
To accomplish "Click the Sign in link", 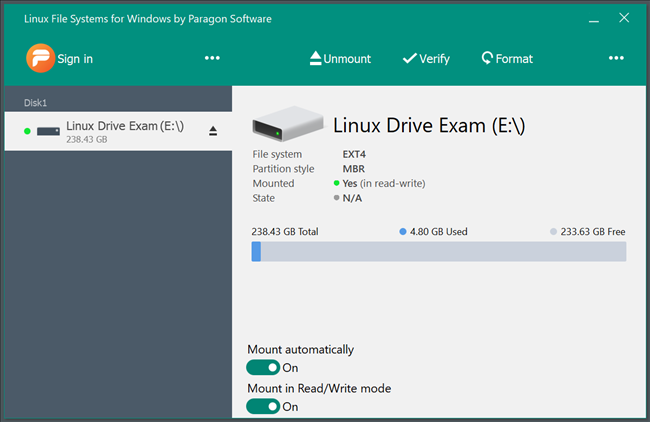I will 75,59.
